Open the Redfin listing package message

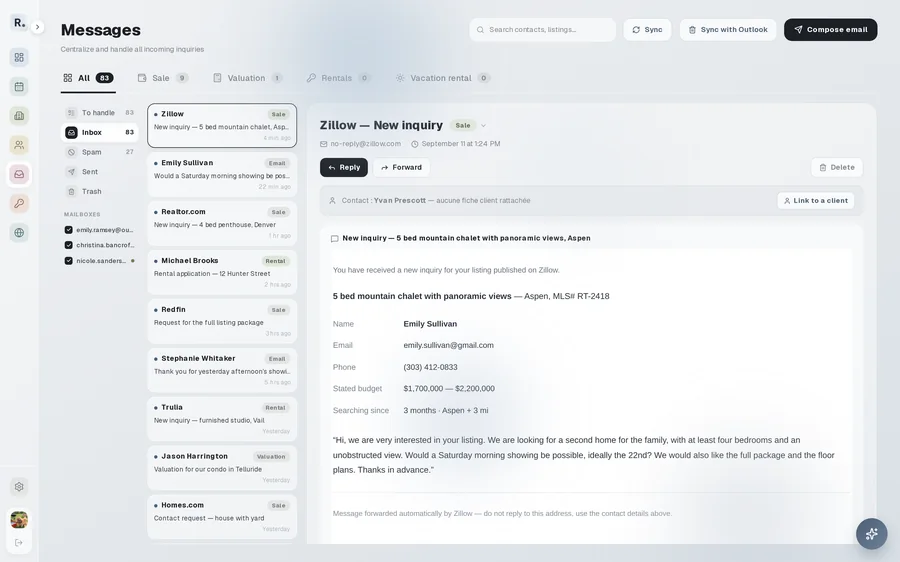(222, 321)
